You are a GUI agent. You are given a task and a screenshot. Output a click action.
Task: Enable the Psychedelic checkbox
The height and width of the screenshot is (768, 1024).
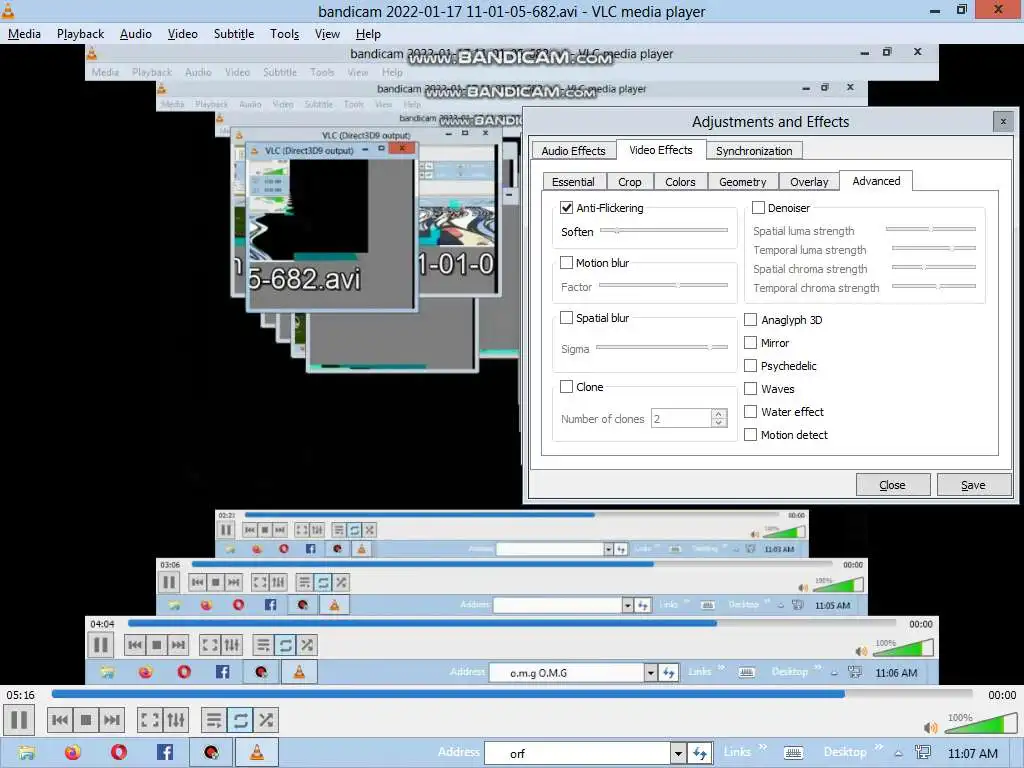750,366
